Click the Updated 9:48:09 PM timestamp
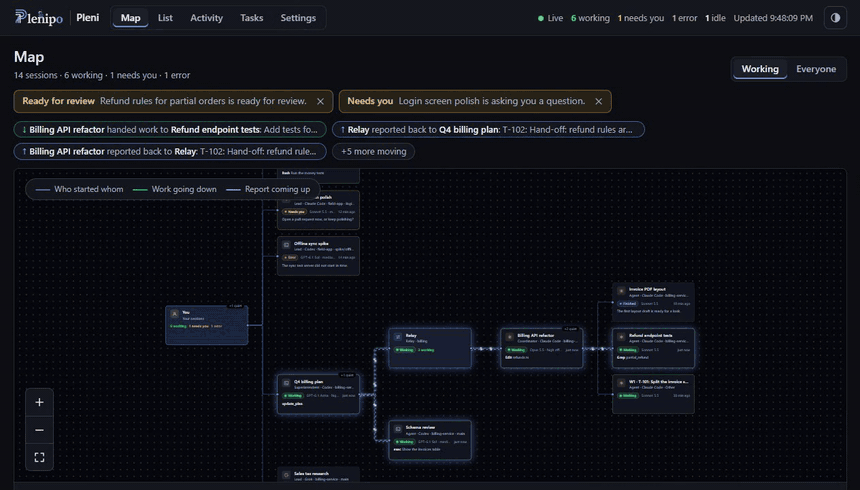 pos(773,18)
